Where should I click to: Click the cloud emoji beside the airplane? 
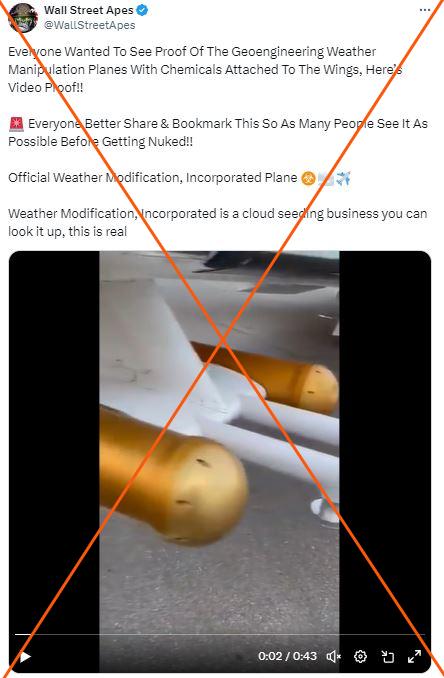click(x=326, y=178)
